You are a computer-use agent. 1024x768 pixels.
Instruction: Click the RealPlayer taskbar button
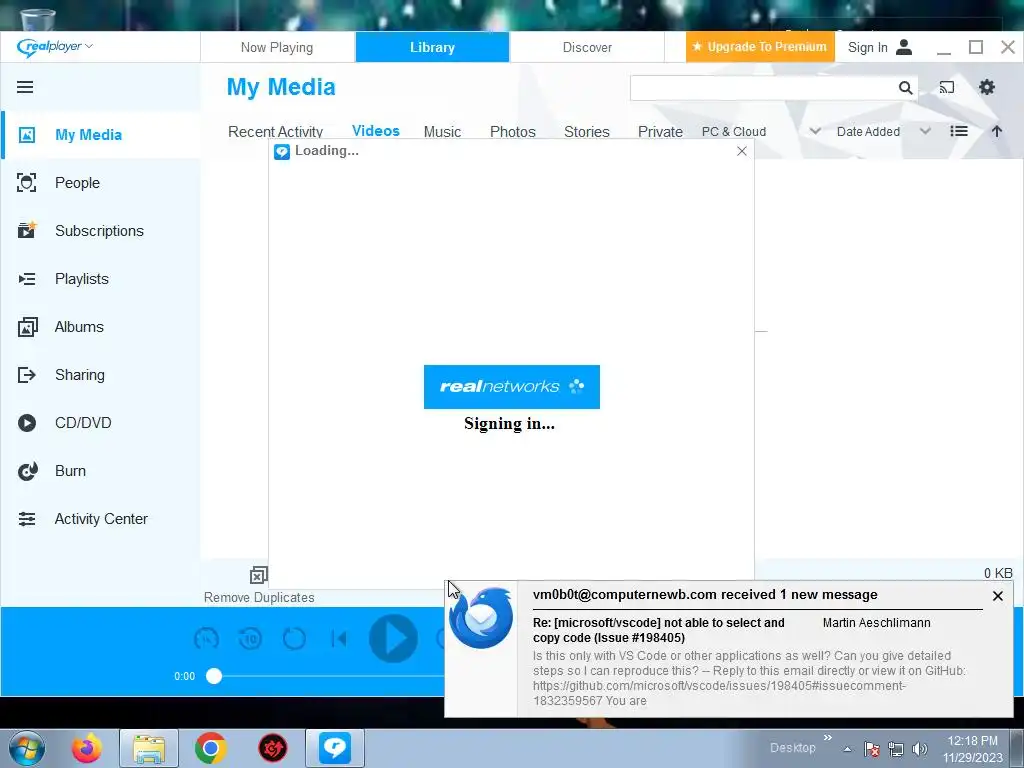point(334,748)
